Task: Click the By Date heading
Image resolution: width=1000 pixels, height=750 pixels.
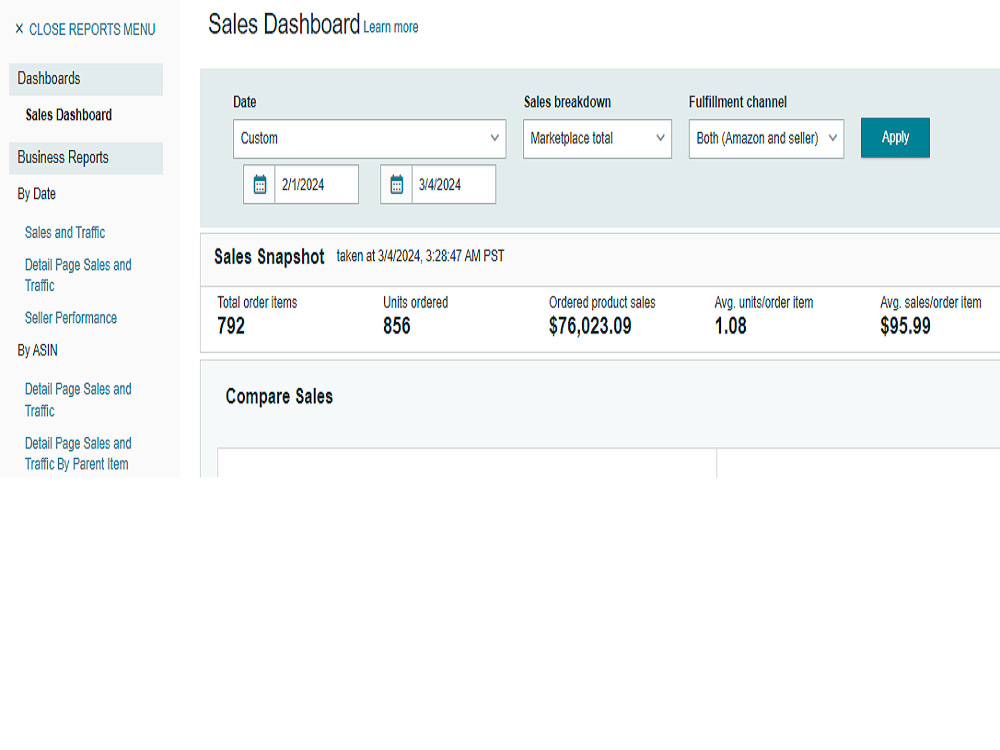Action: [x=36, y=194]
